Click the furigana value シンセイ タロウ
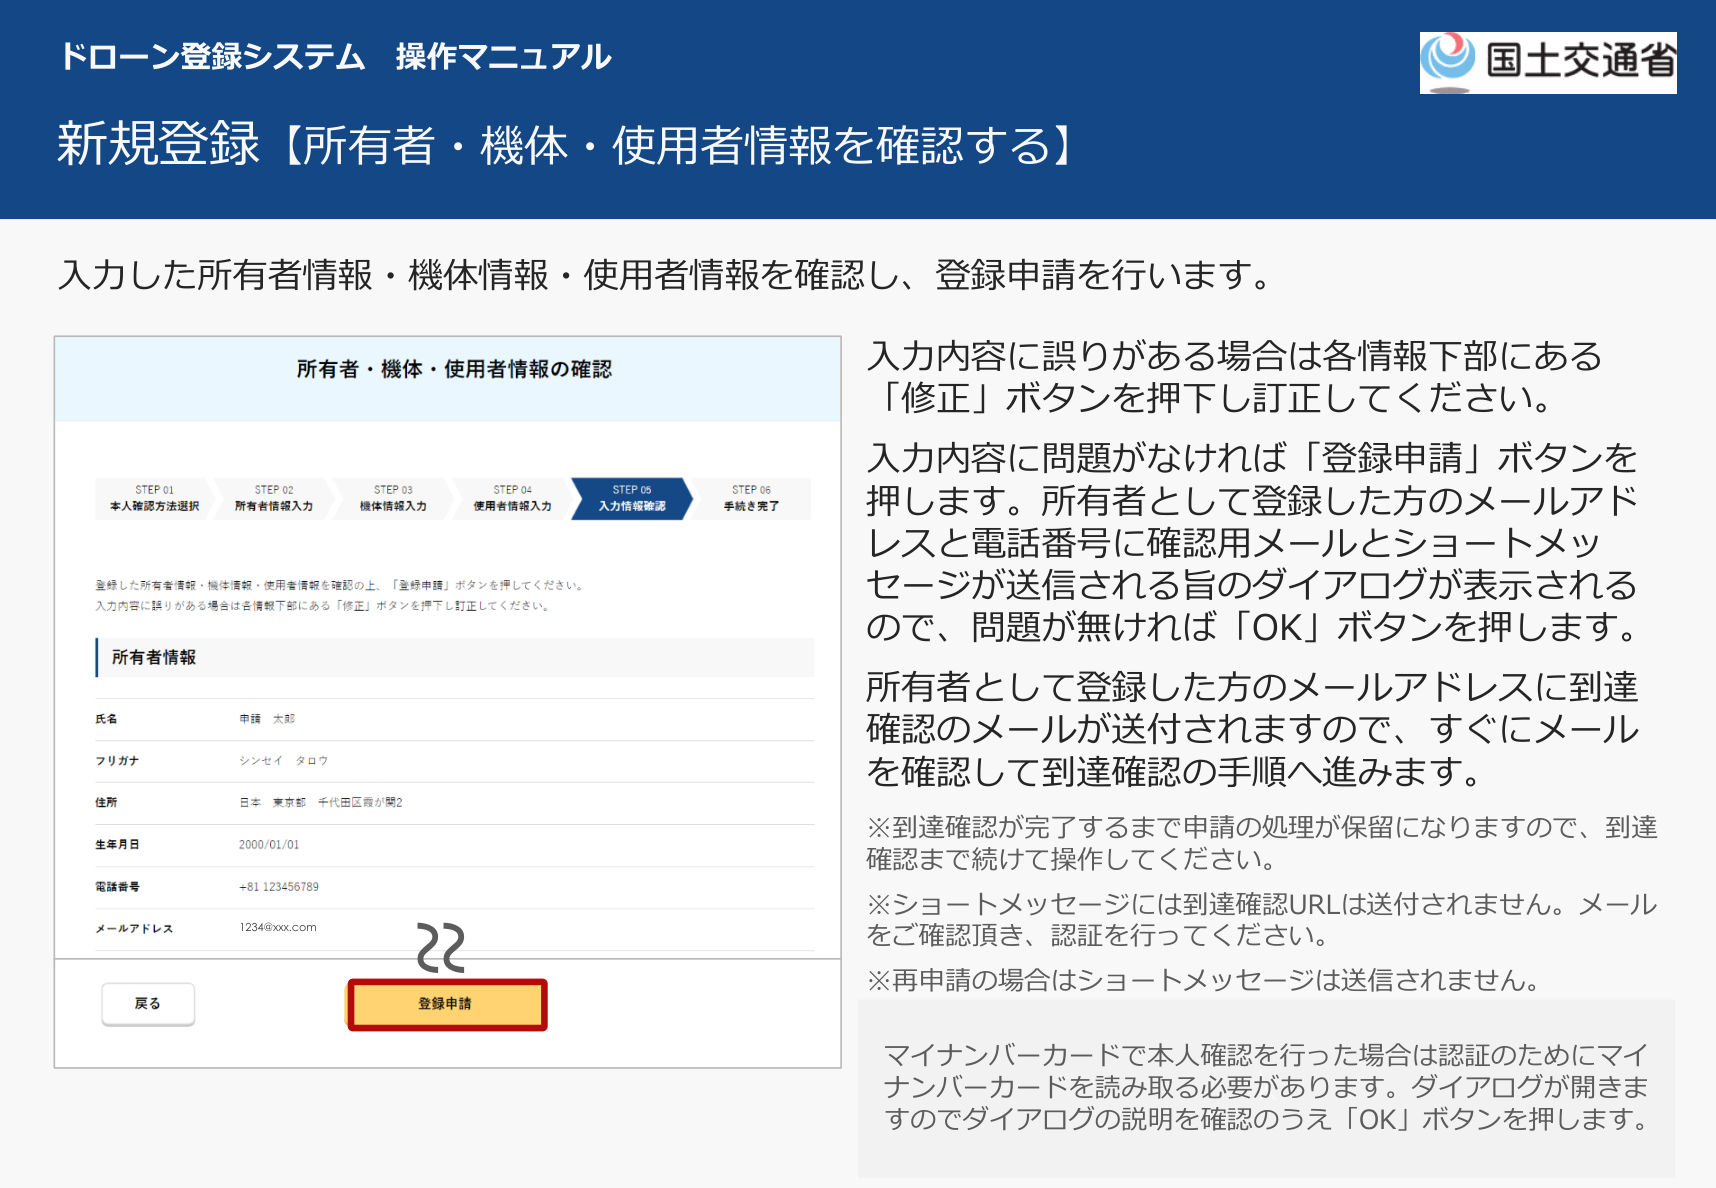The width and height of the screenshot is (1716, 1188). (283, 761)
